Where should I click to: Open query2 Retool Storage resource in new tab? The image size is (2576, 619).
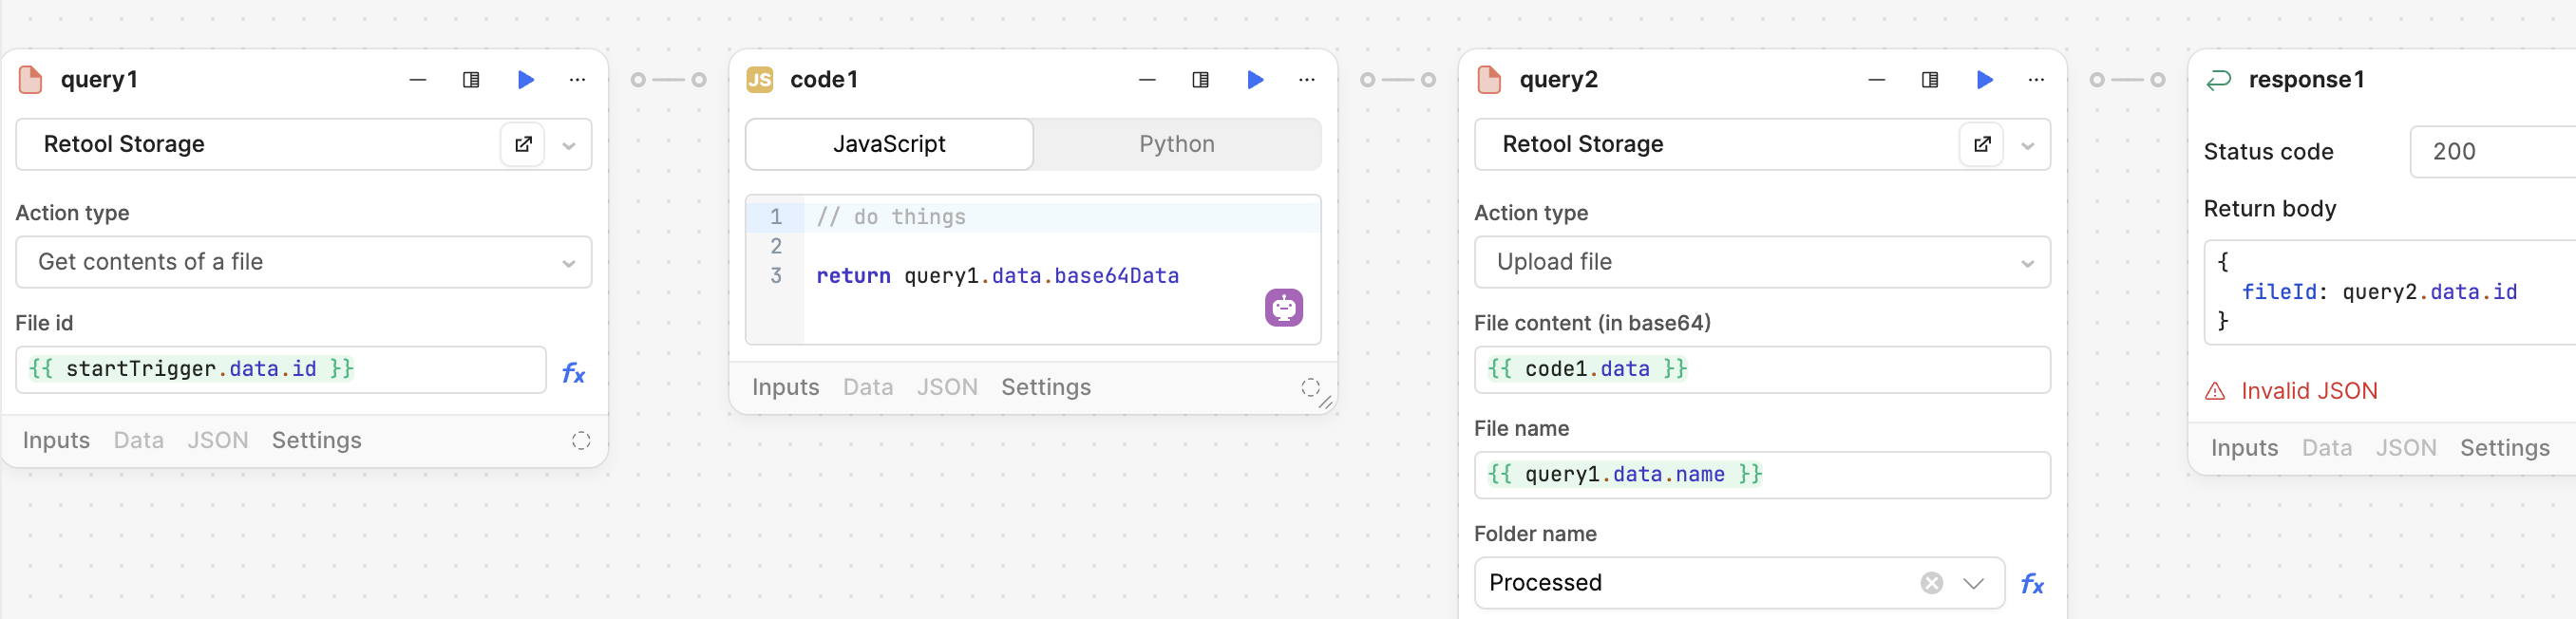pos(1982,144)
